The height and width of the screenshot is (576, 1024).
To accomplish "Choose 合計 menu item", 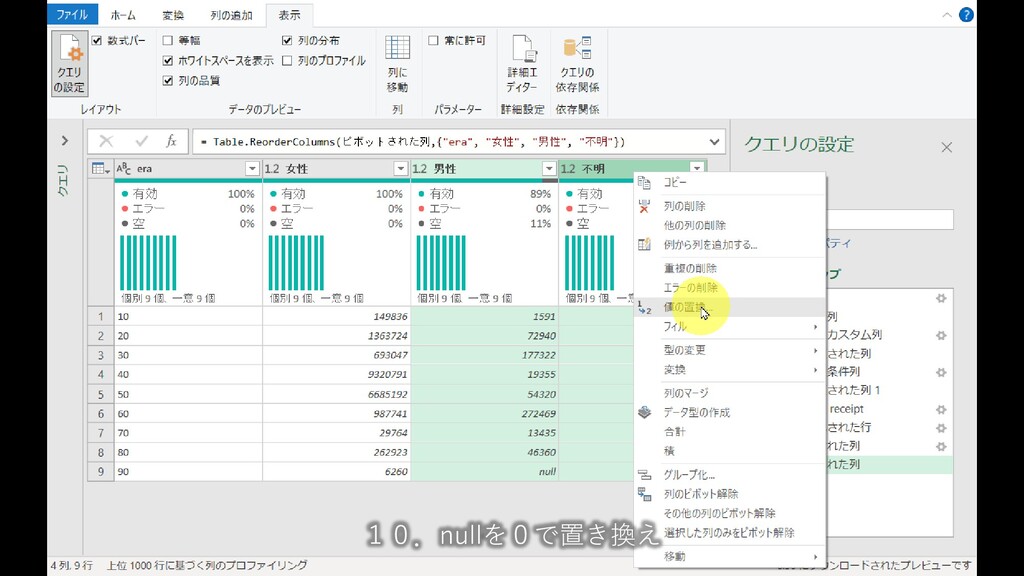I will (730, 432).
